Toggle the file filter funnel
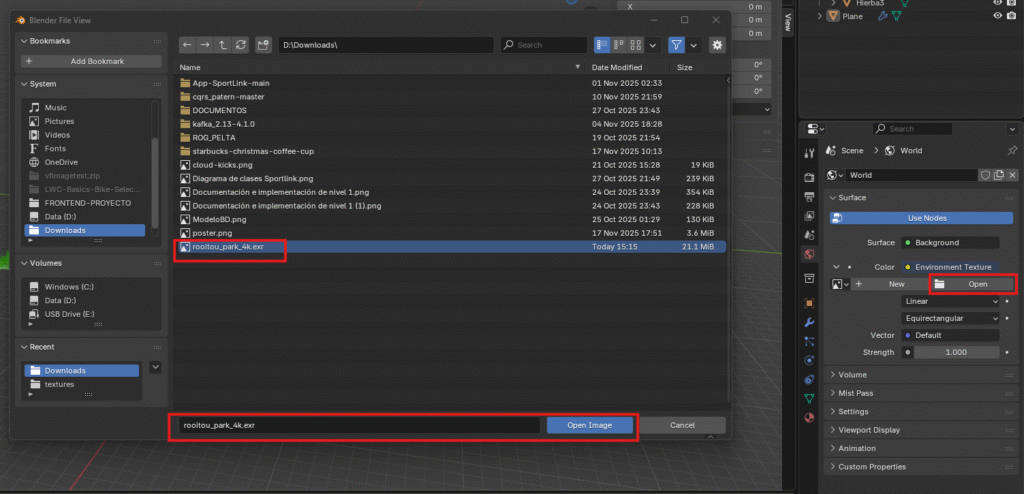 [x=677, y=45]
